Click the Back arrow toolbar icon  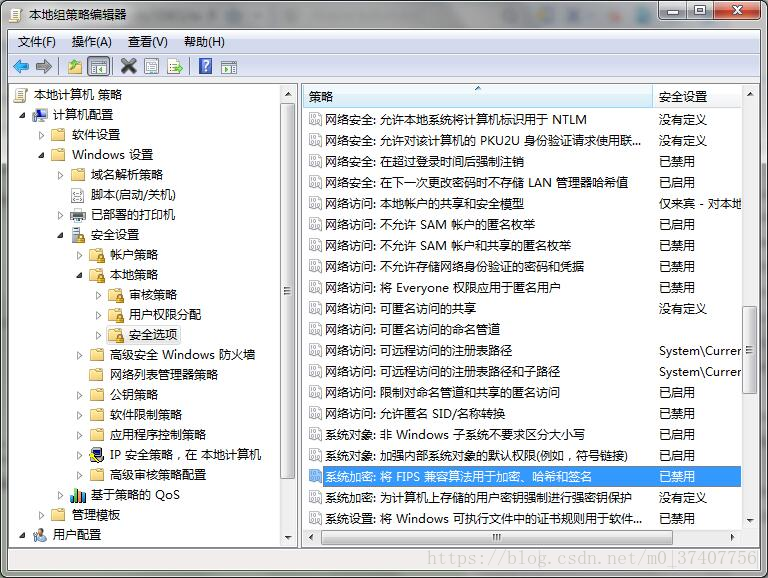(21, 66)
